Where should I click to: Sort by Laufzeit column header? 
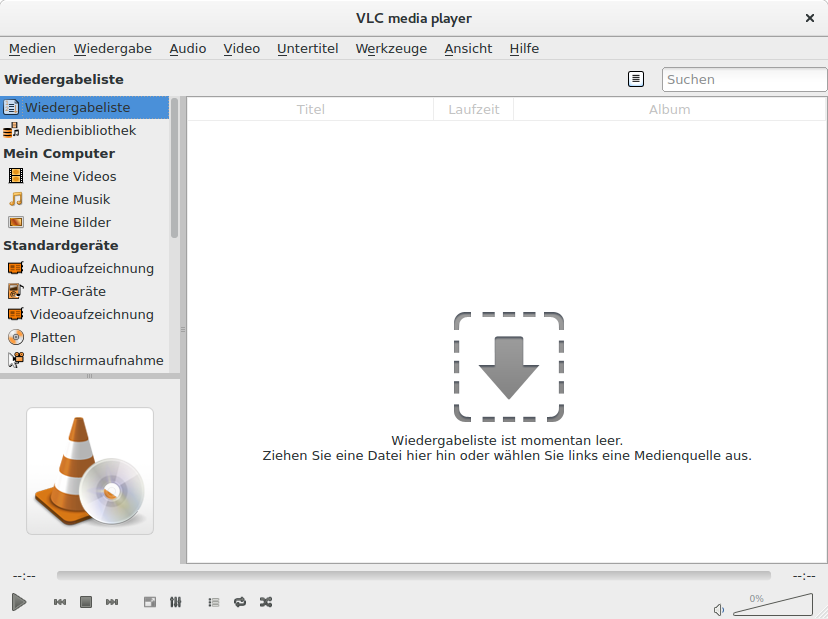coord(474,109)
